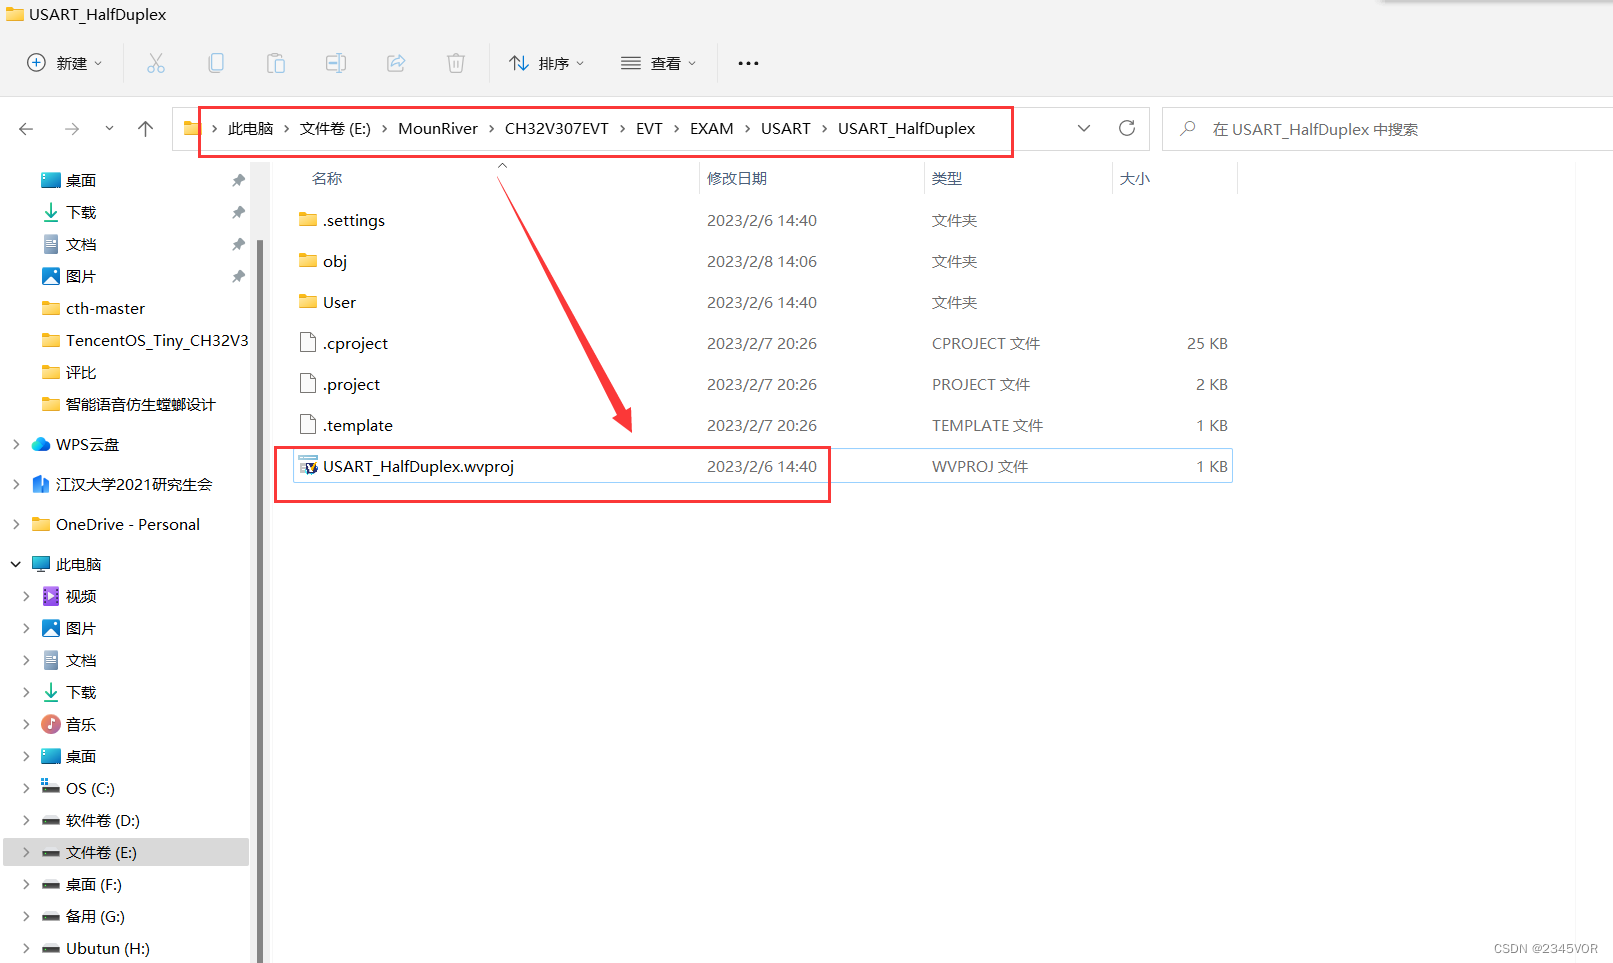Open 智能语音仿生蟑螂设计 in the sidebar
This screenshot has height=963, width=1613.
[141, 404]
